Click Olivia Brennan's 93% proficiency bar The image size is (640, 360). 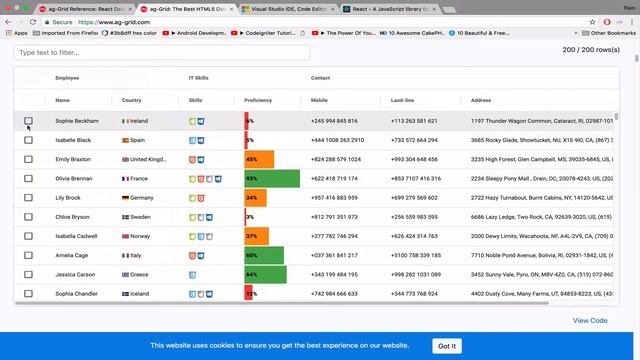pos(272,179)
